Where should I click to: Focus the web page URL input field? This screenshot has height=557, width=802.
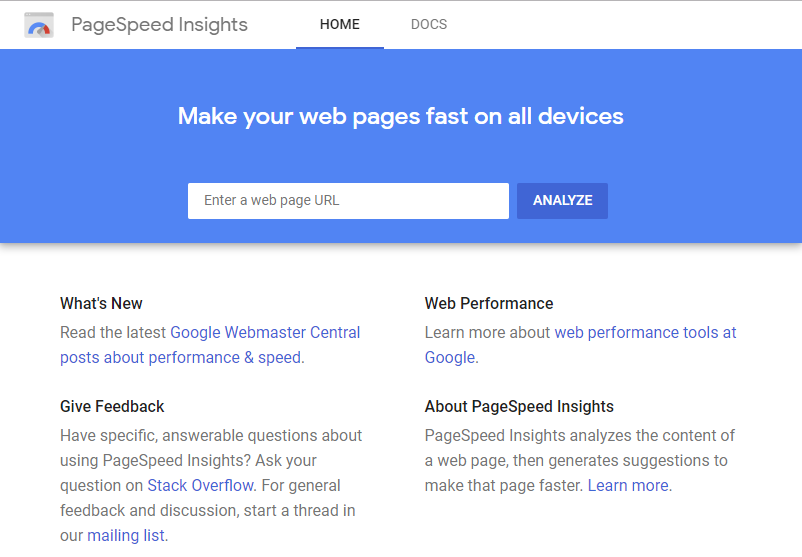(x=348, y=200)
